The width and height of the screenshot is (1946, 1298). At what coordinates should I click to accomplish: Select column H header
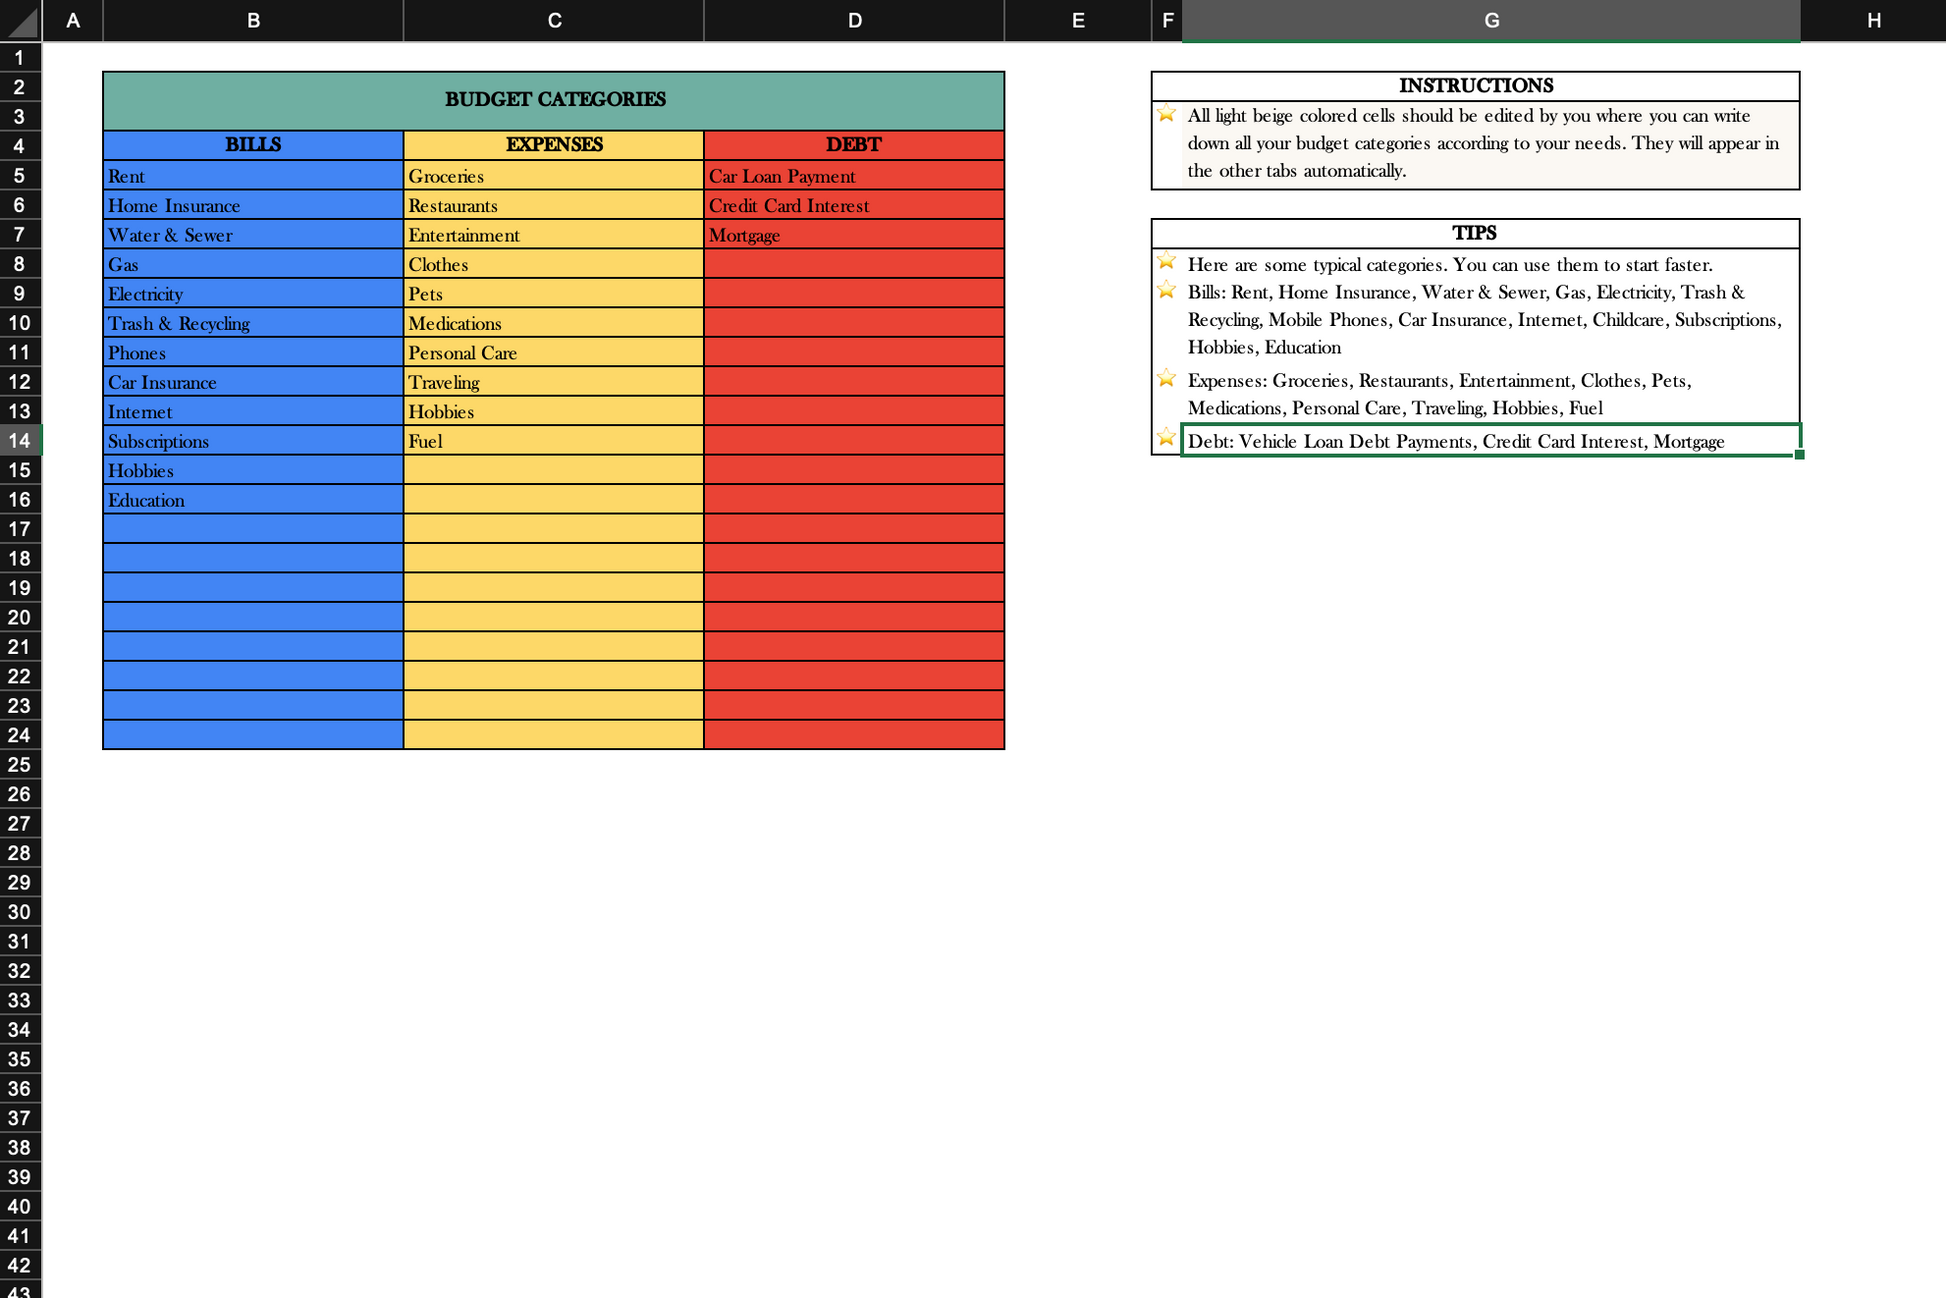pyautogui.click(x=1873, y=20)
